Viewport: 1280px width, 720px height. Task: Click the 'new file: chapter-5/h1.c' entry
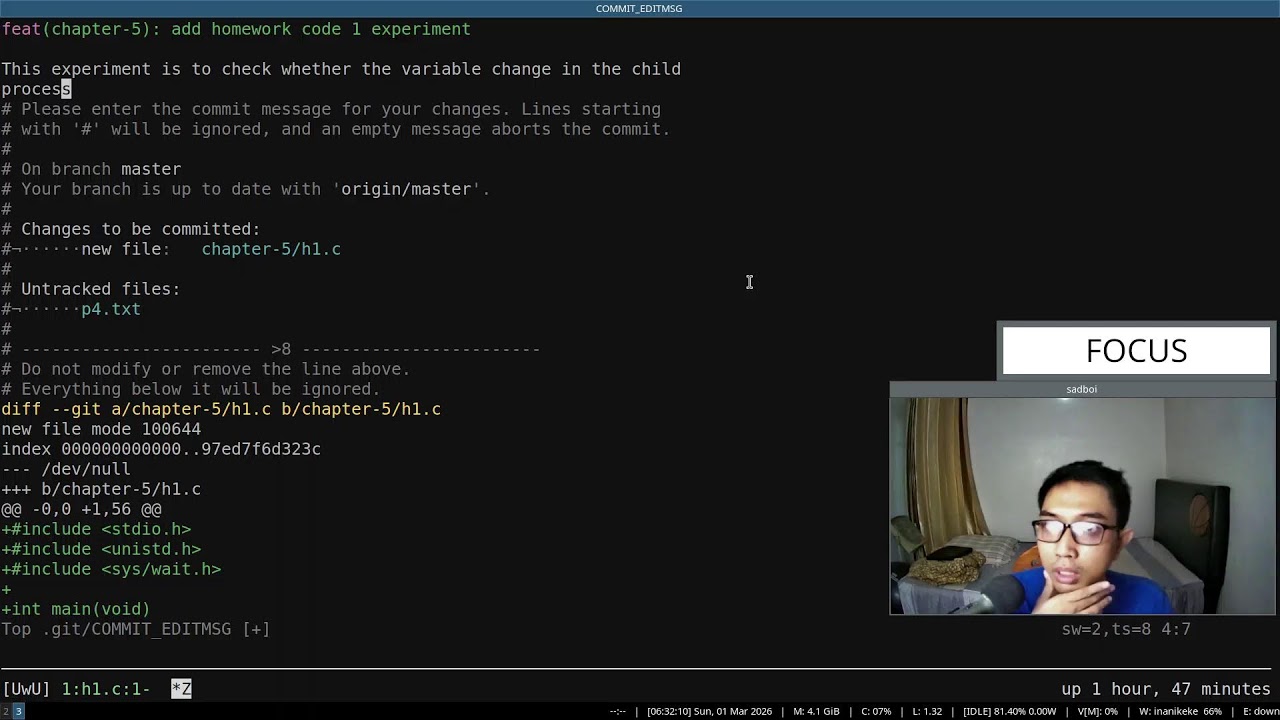point(211,249)
